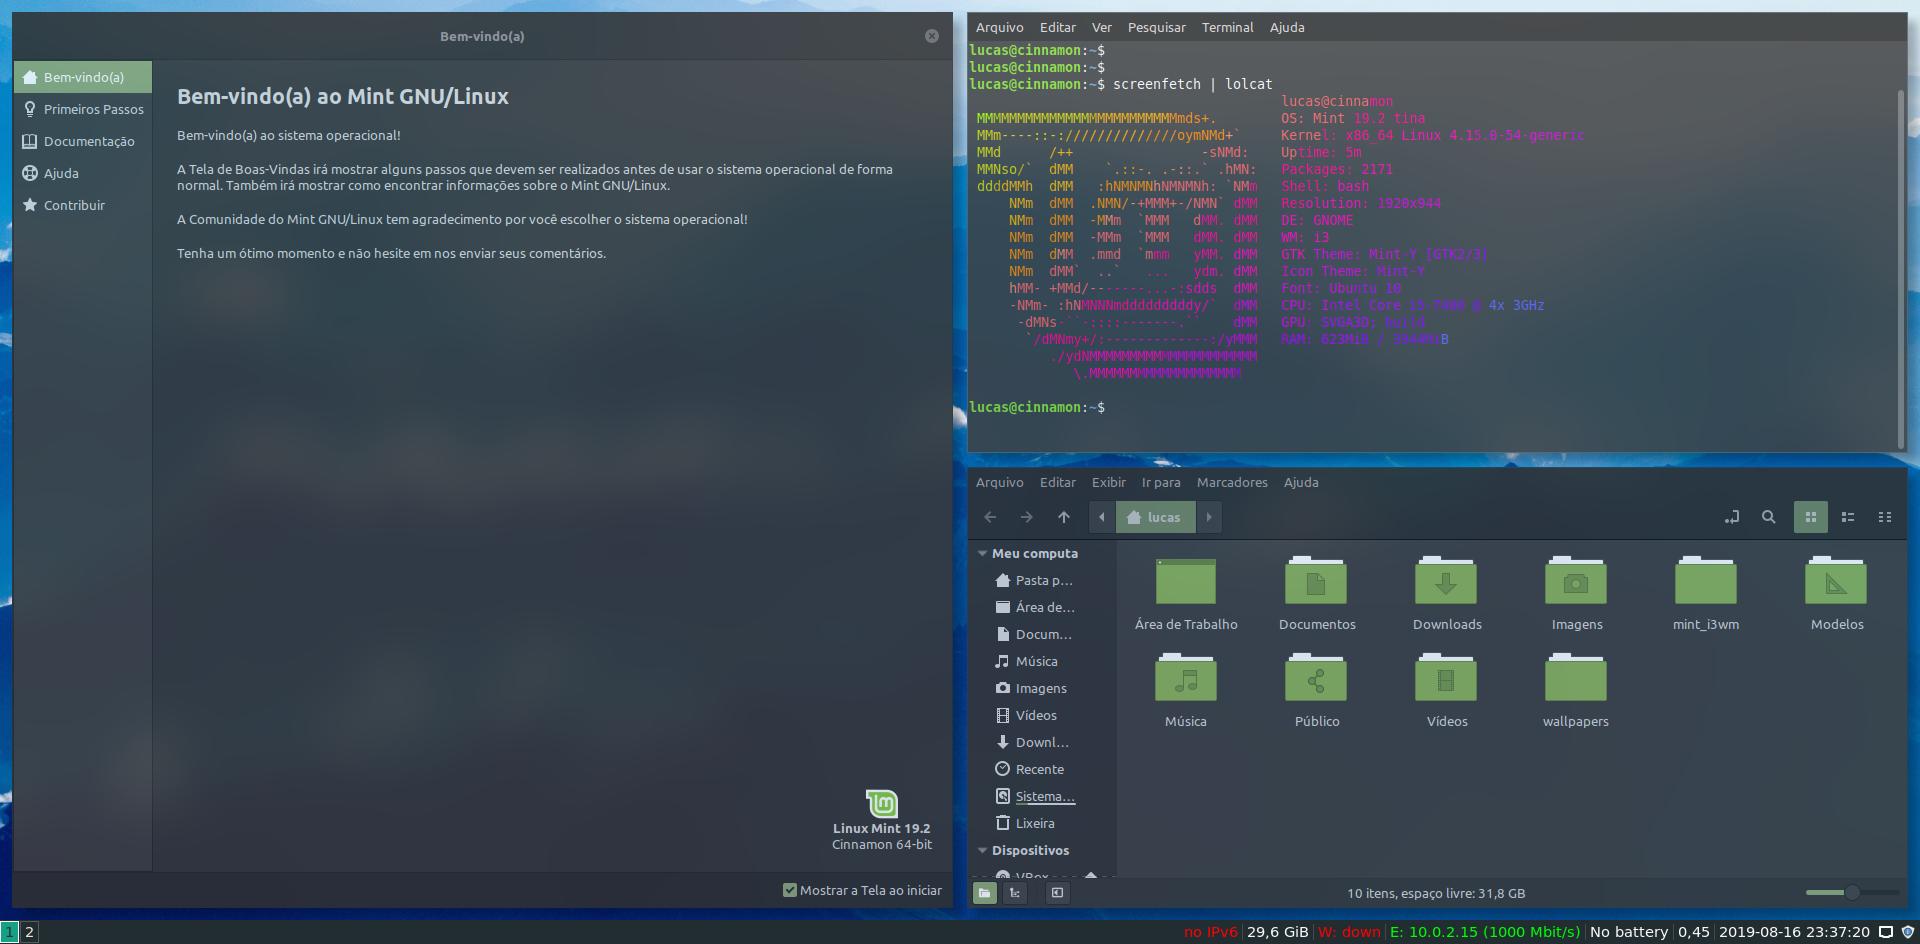Image resolution: width=1920 pixels, height=944 pixels.
Task: Open Ir para menu in file manager
Action: [1161, 482]
